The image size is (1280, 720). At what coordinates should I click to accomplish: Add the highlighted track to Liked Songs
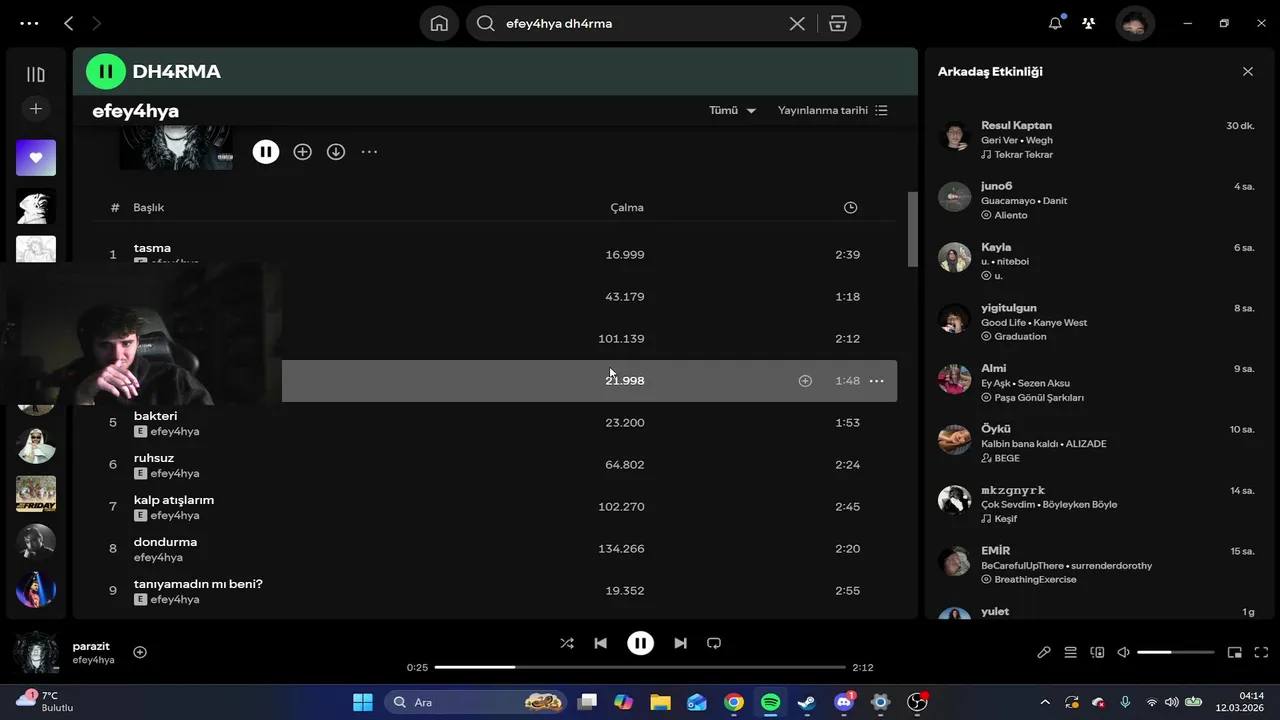[x=805, y=381]
